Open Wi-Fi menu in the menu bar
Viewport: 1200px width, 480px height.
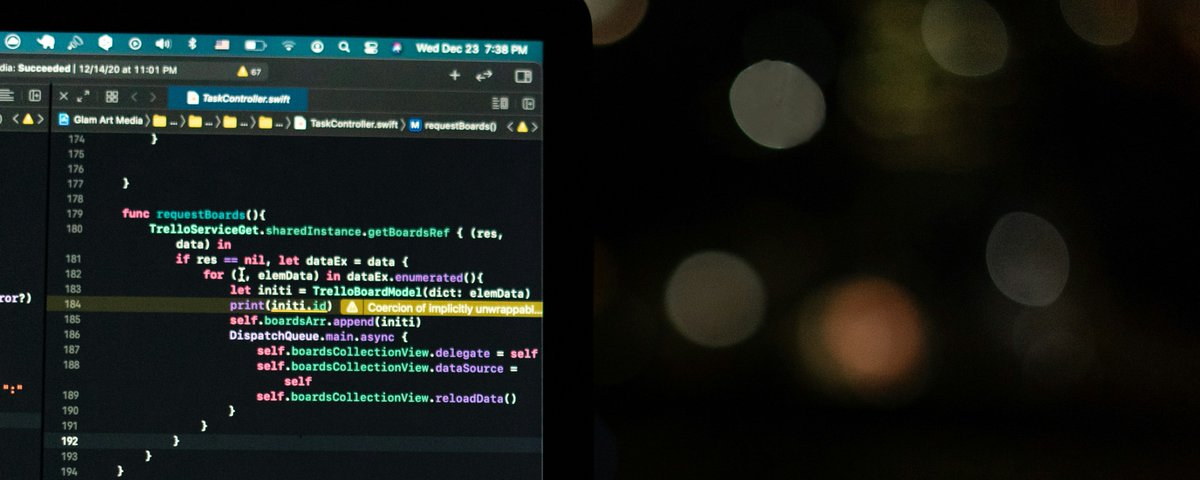click(289, 46)
